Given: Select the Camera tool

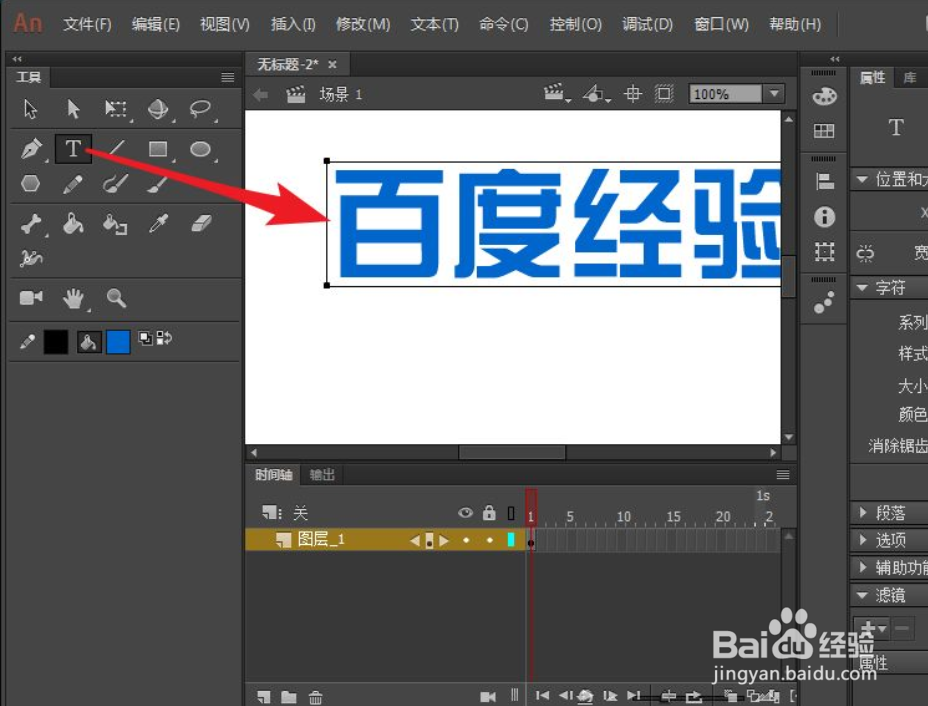Looking at the screenshot, I should coord(31,298).
